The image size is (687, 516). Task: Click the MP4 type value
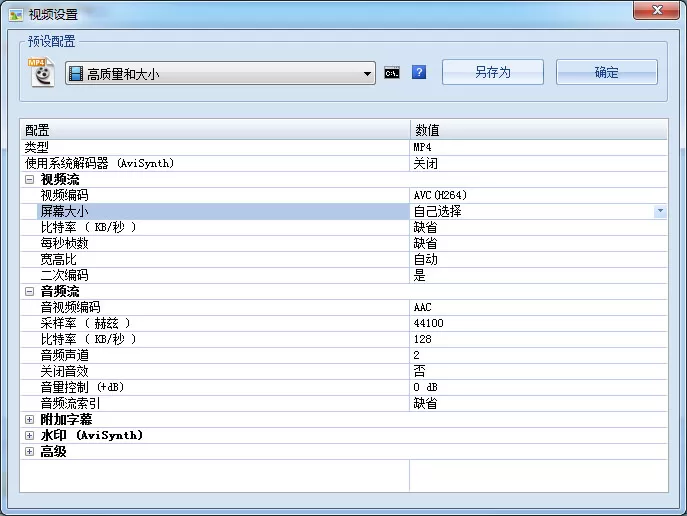tap(422, 147)
